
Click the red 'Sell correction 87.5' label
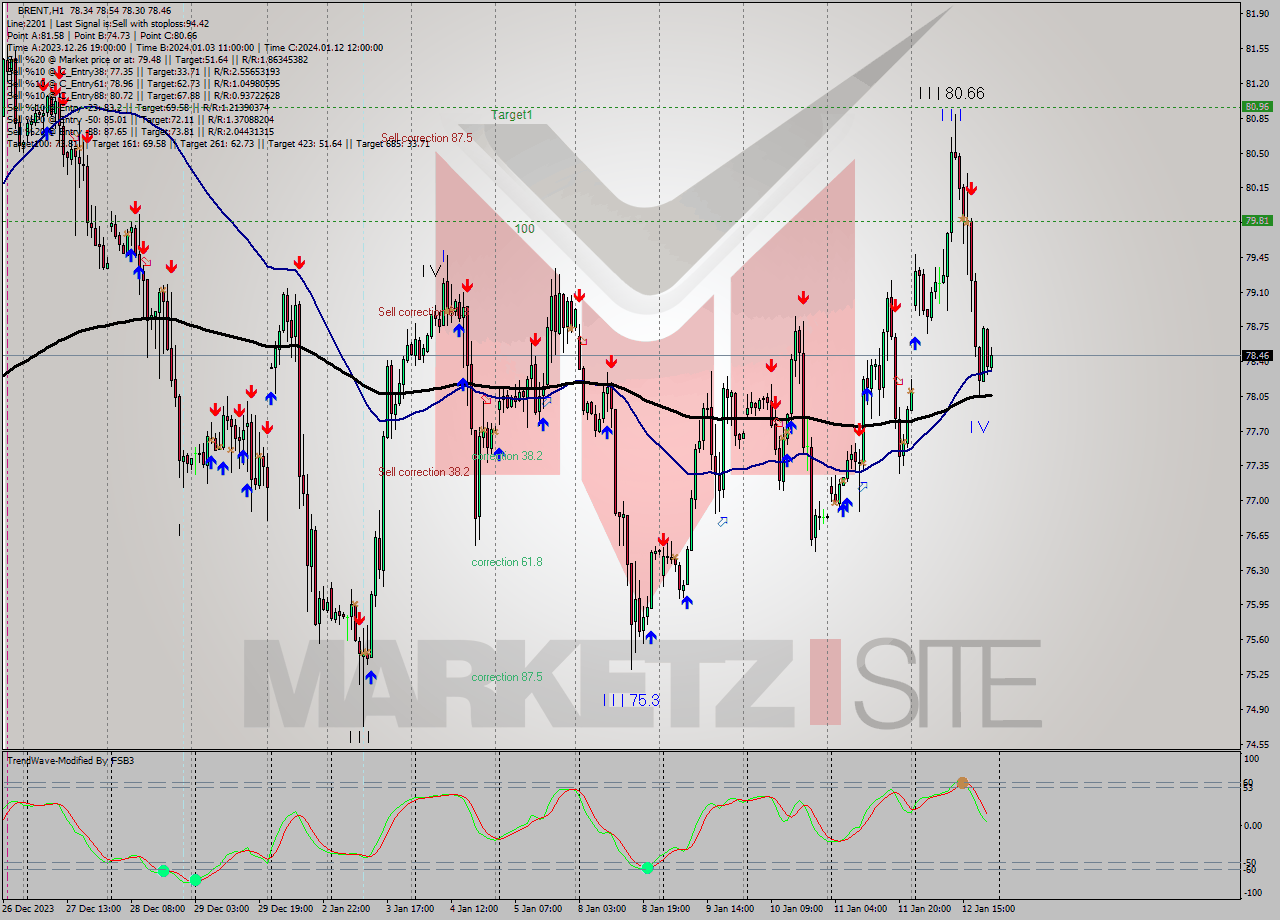point(426,138)
